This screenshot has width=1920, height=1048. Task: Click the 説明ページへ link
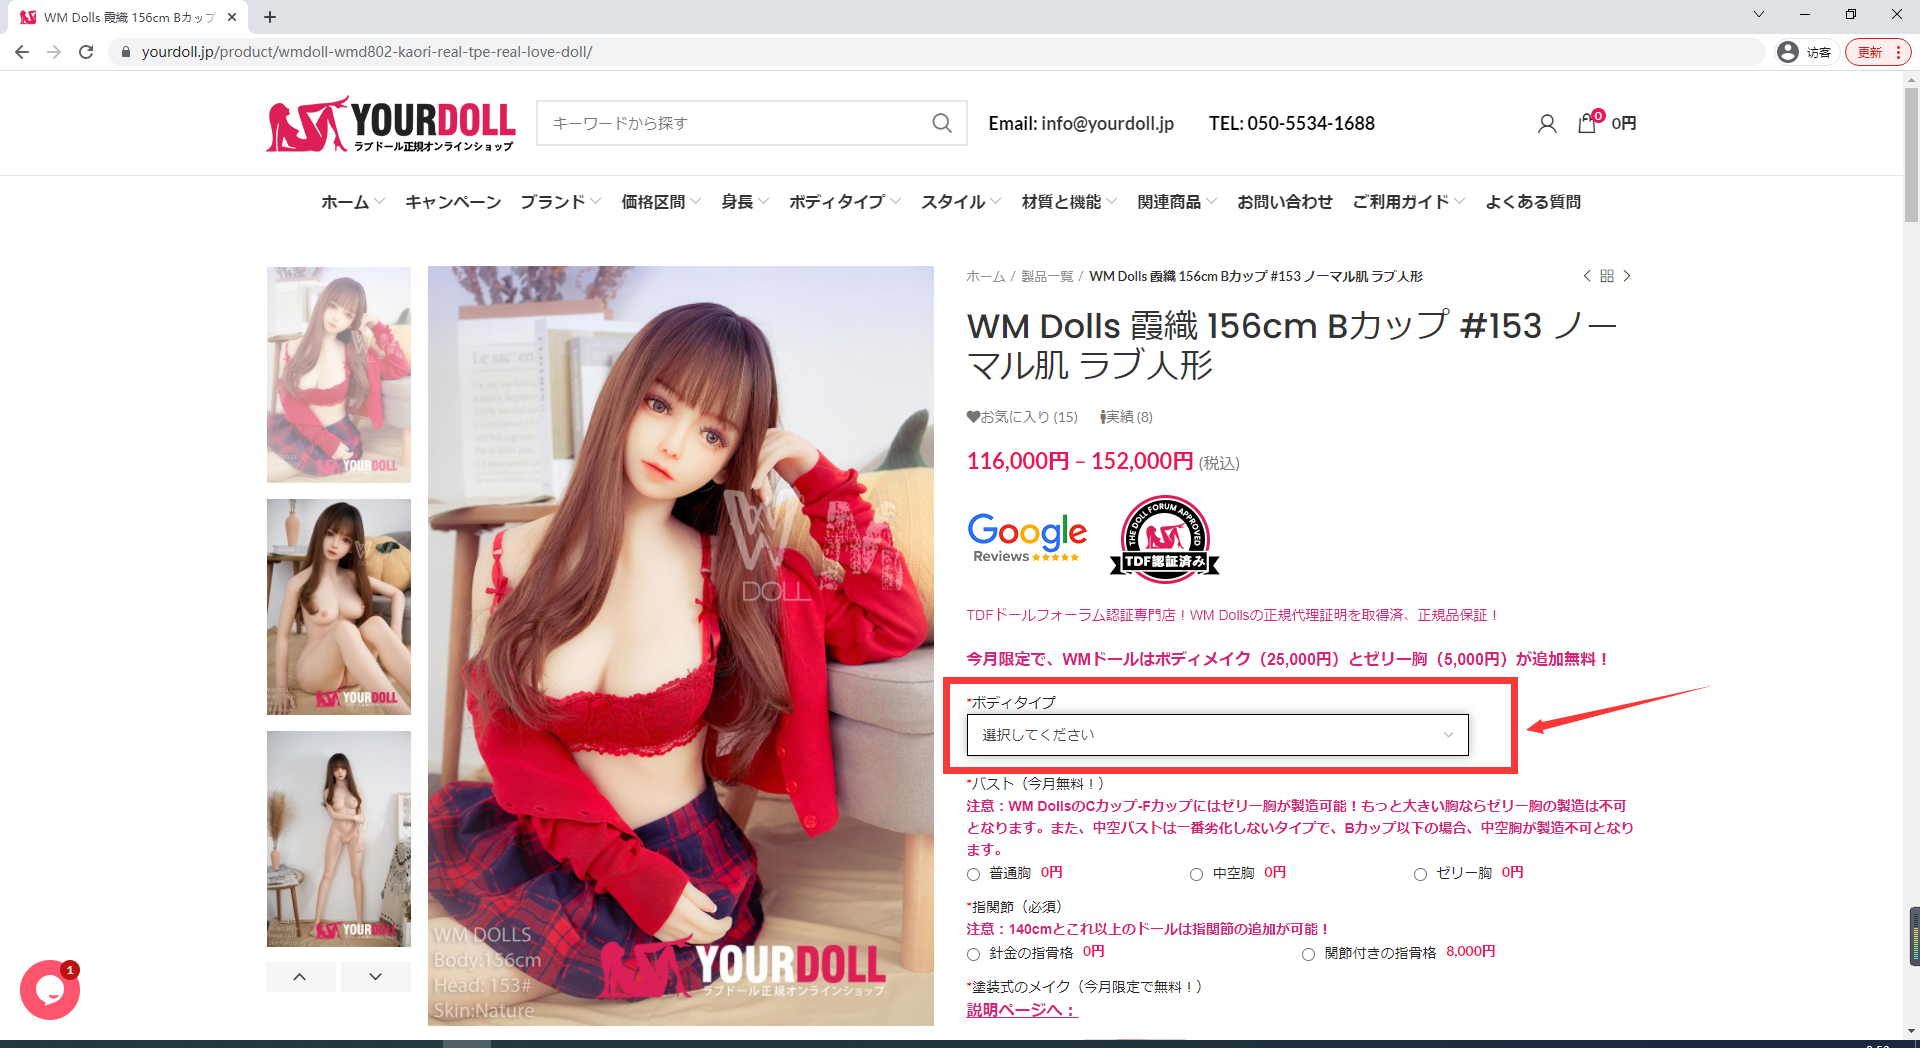click(1022, 1010)
